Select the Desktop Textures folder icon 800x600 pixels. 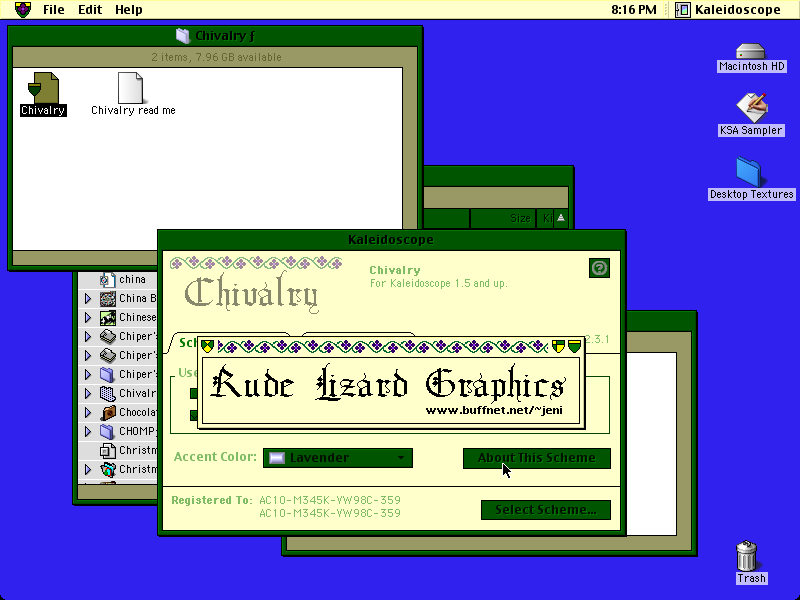[x=749, y=172]
